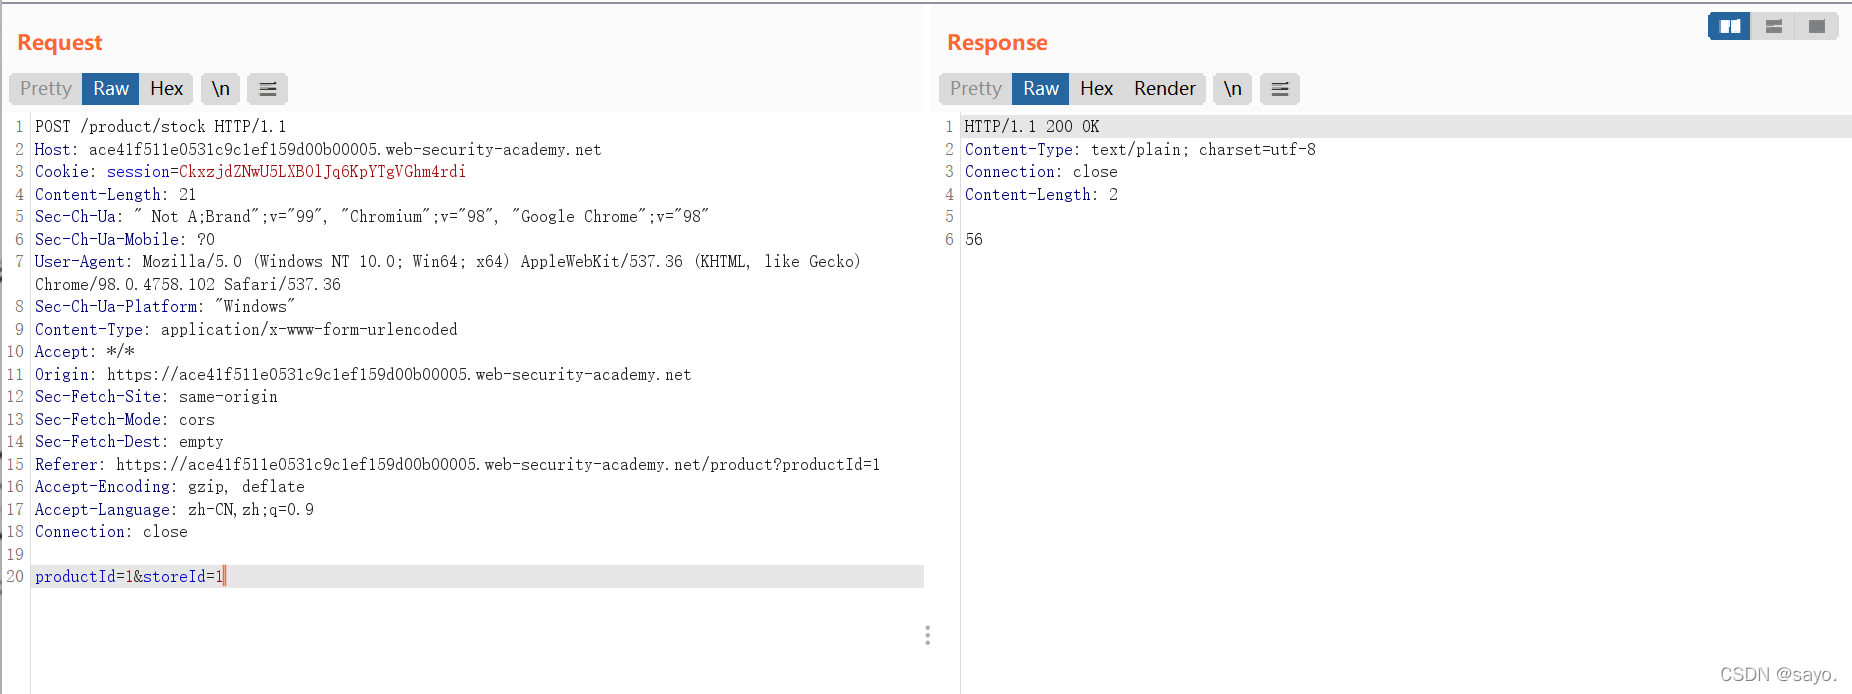Switch Request view to Pretty tab
Viewport: 1852px width, 694px height.
click(x=46, y=89)
